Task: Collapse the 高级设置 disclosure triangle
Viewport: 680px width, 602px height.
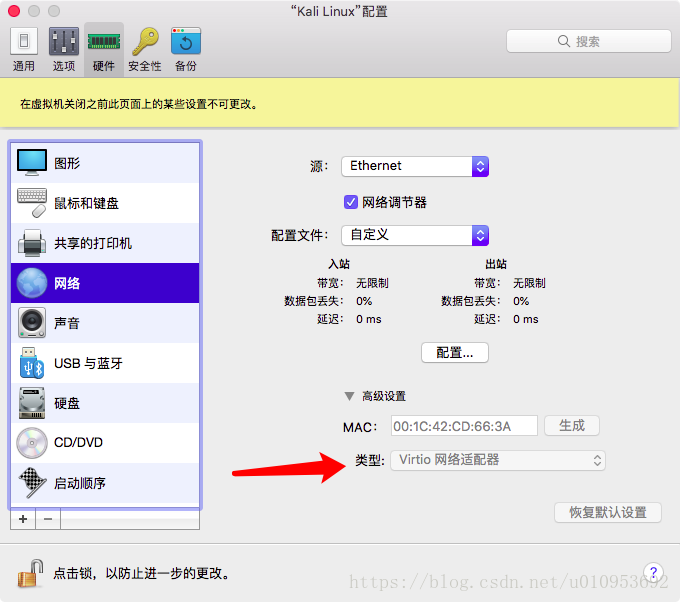Action: (x=349, y=396)
